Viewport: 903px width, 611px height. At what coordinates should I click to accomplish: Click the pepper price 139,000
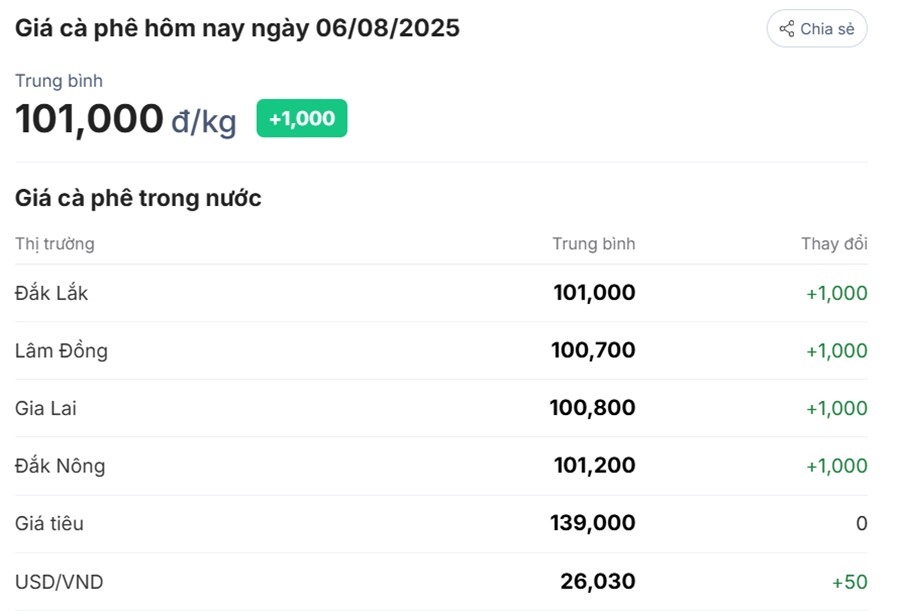pyautogui.click(x=593, y=523)
